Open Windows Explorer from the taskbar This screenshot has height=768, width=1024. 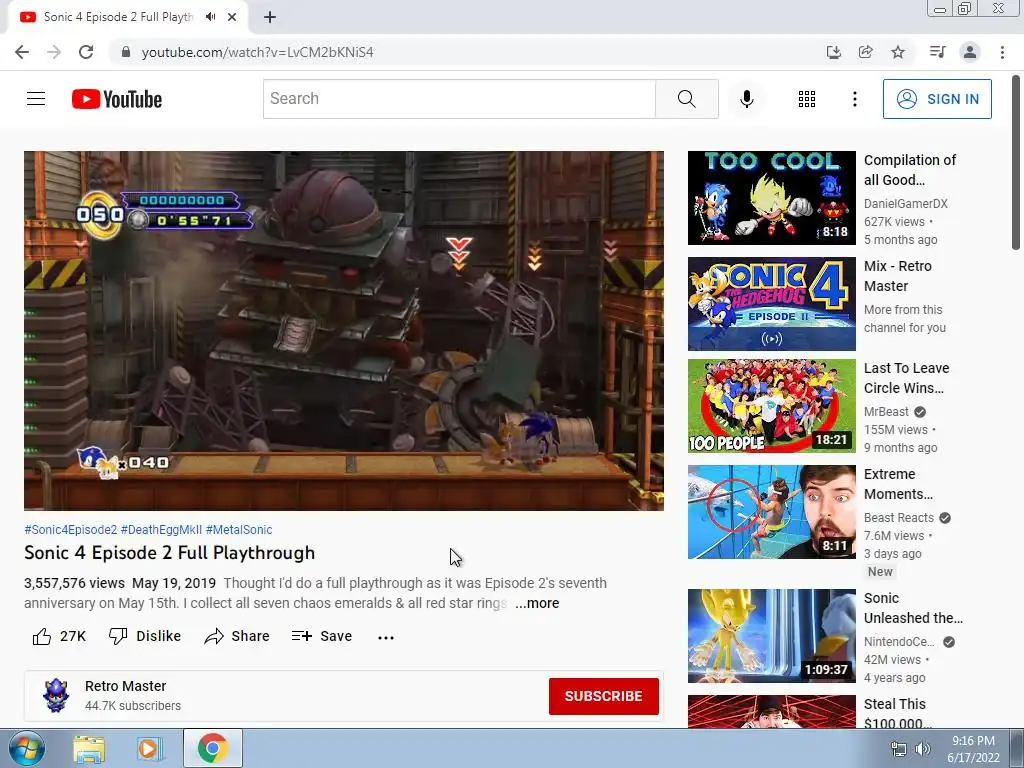click(89, 749)
